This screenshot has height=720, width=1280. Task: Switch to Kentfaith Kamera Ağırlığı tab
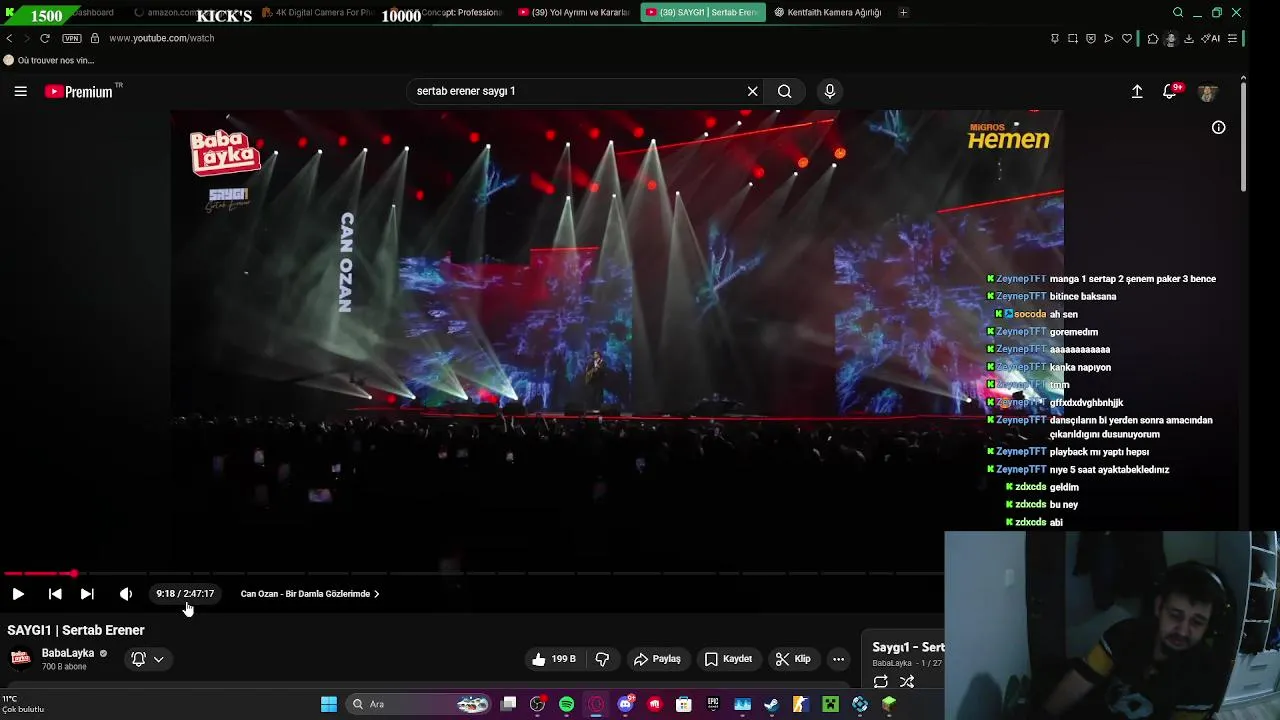[828, 12]
